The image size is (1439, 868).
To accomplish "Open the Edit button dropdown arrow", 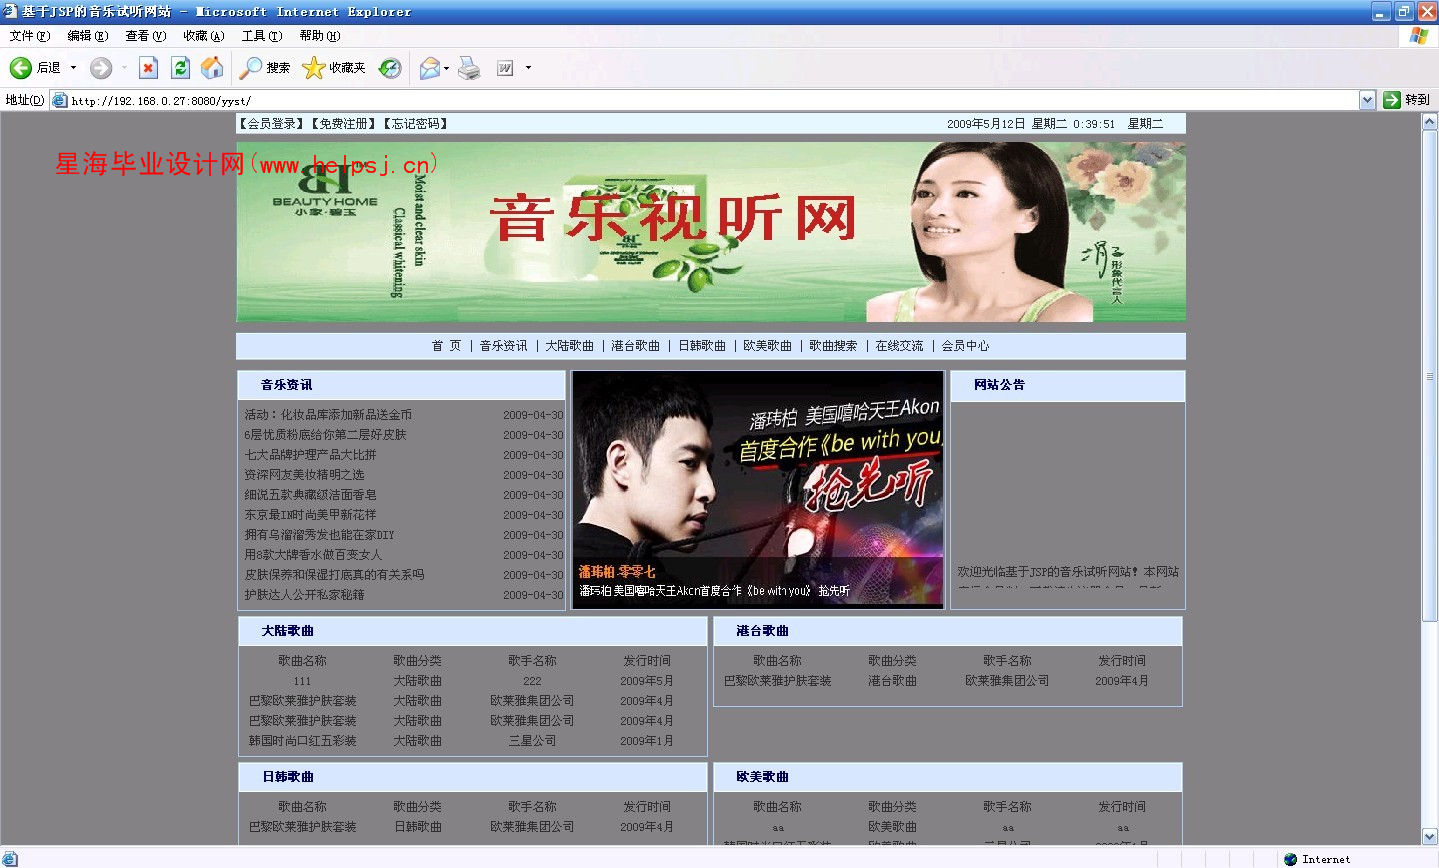I will (x=528, y=68).
